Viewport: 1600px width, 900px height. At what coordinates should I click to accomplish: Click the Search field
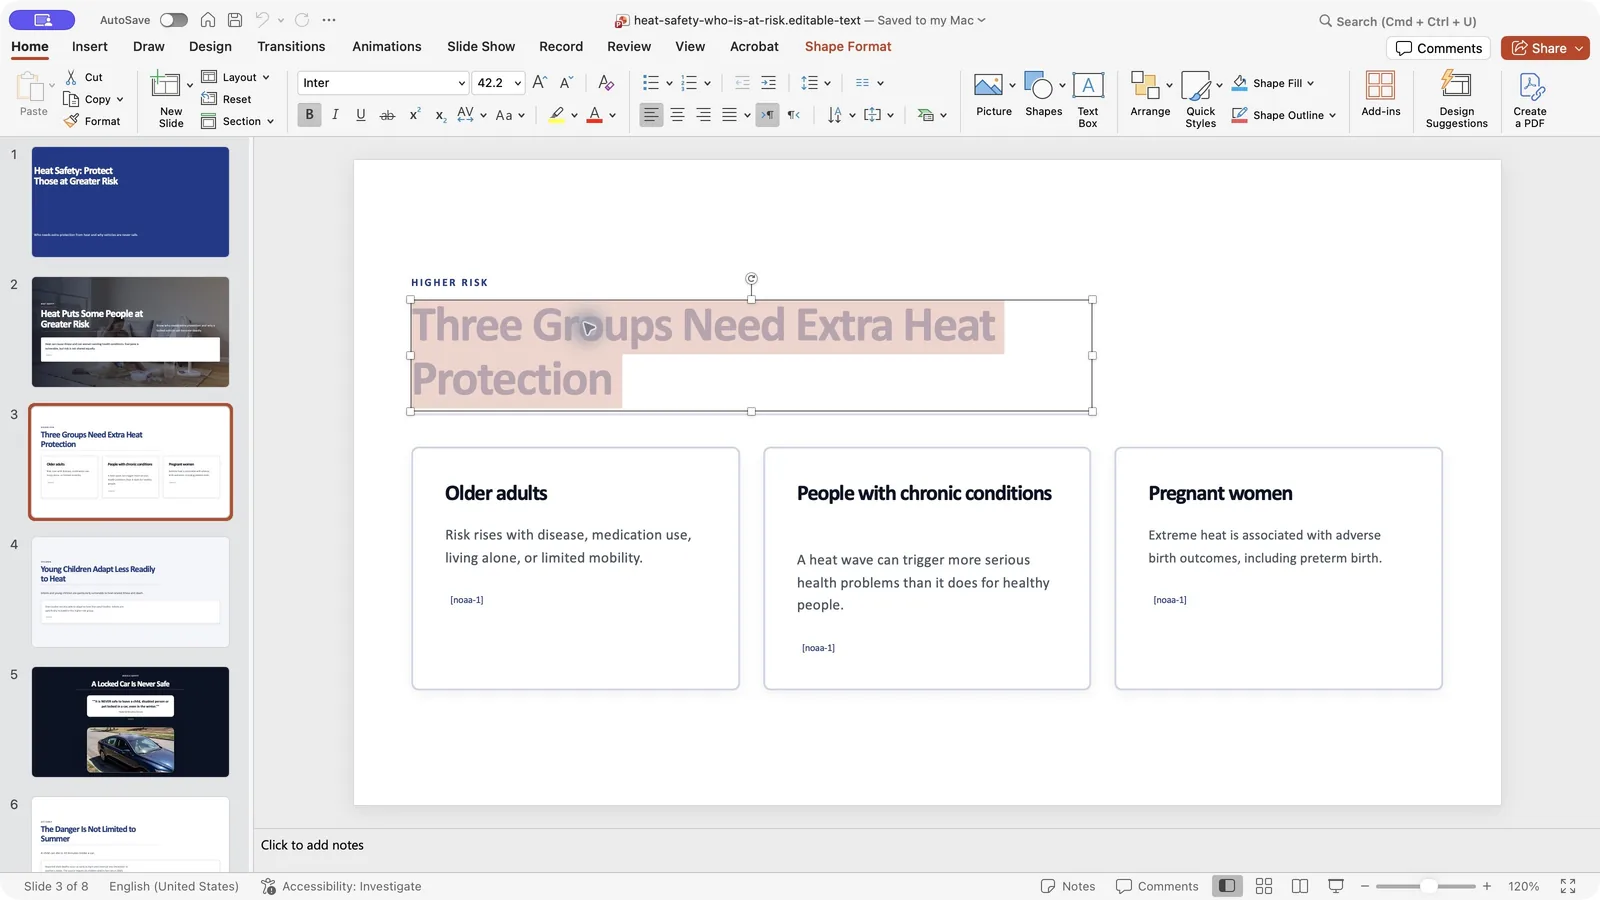pyautogui.click(x=1397, y=21)
